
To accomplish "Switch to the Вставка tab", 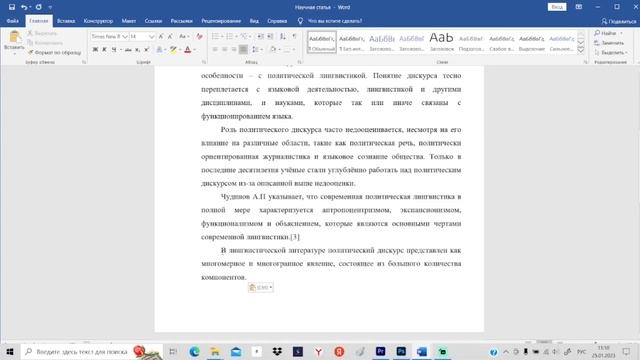I will 66,21.
